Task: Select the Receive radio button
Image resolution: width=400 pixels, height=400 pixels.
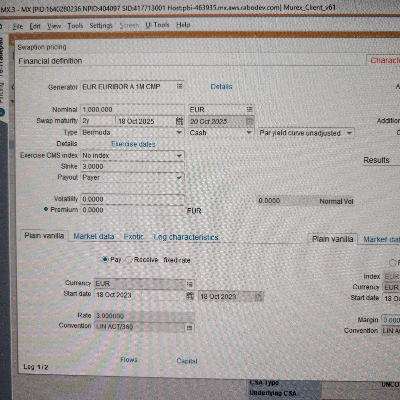Action: coord(129,259)
